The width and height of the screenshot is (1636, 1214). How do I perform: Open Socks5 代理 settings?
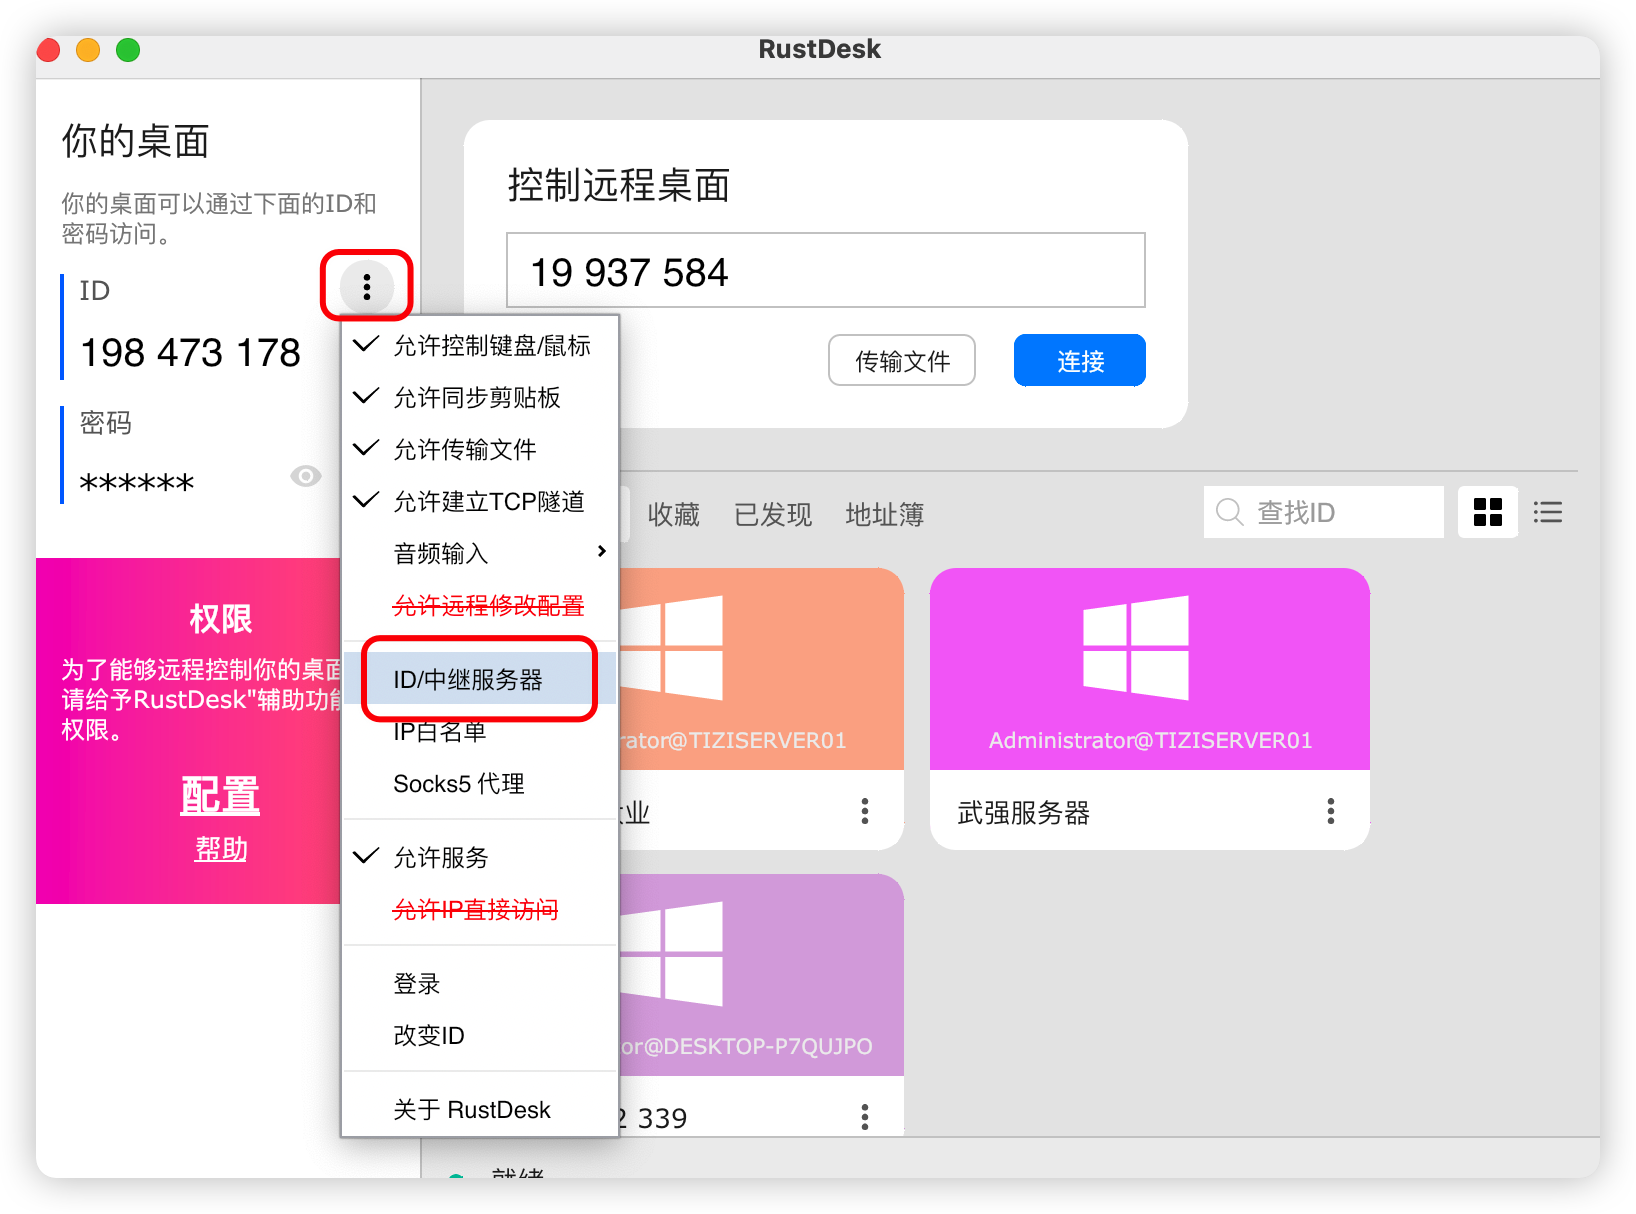click(459, 784)
